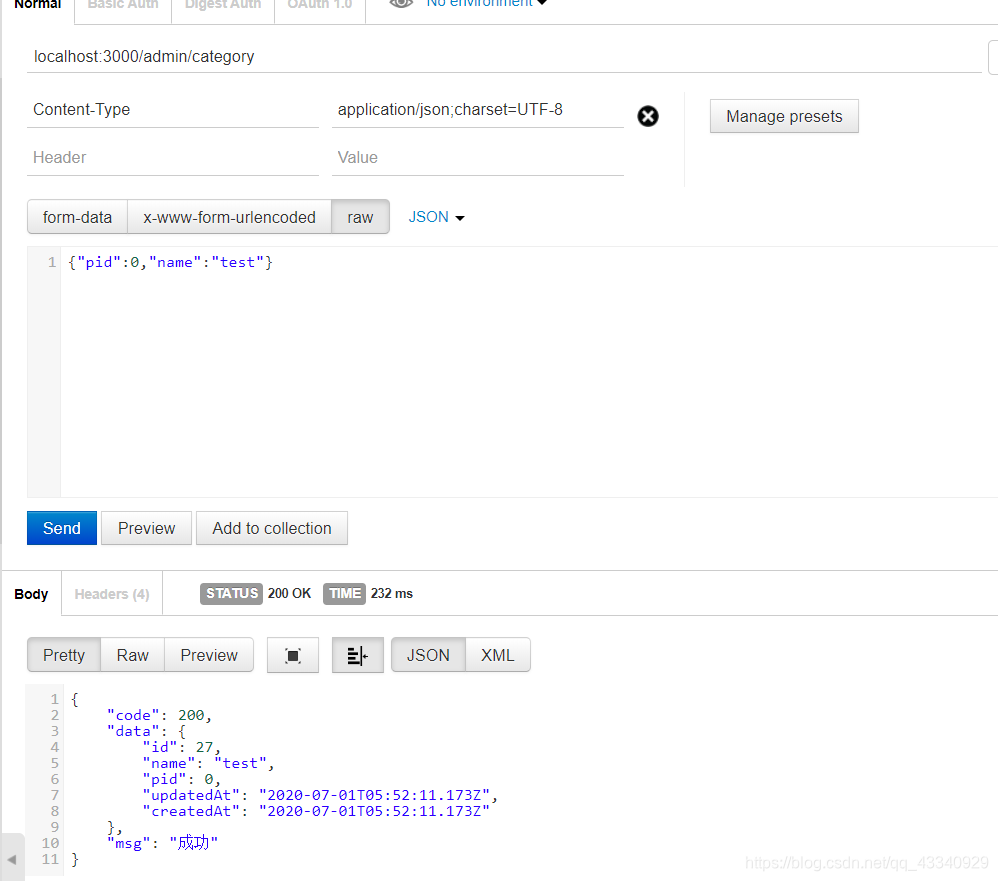
Task: Switch to the Basic Auth tab
Action: click(x=122, y=6)
